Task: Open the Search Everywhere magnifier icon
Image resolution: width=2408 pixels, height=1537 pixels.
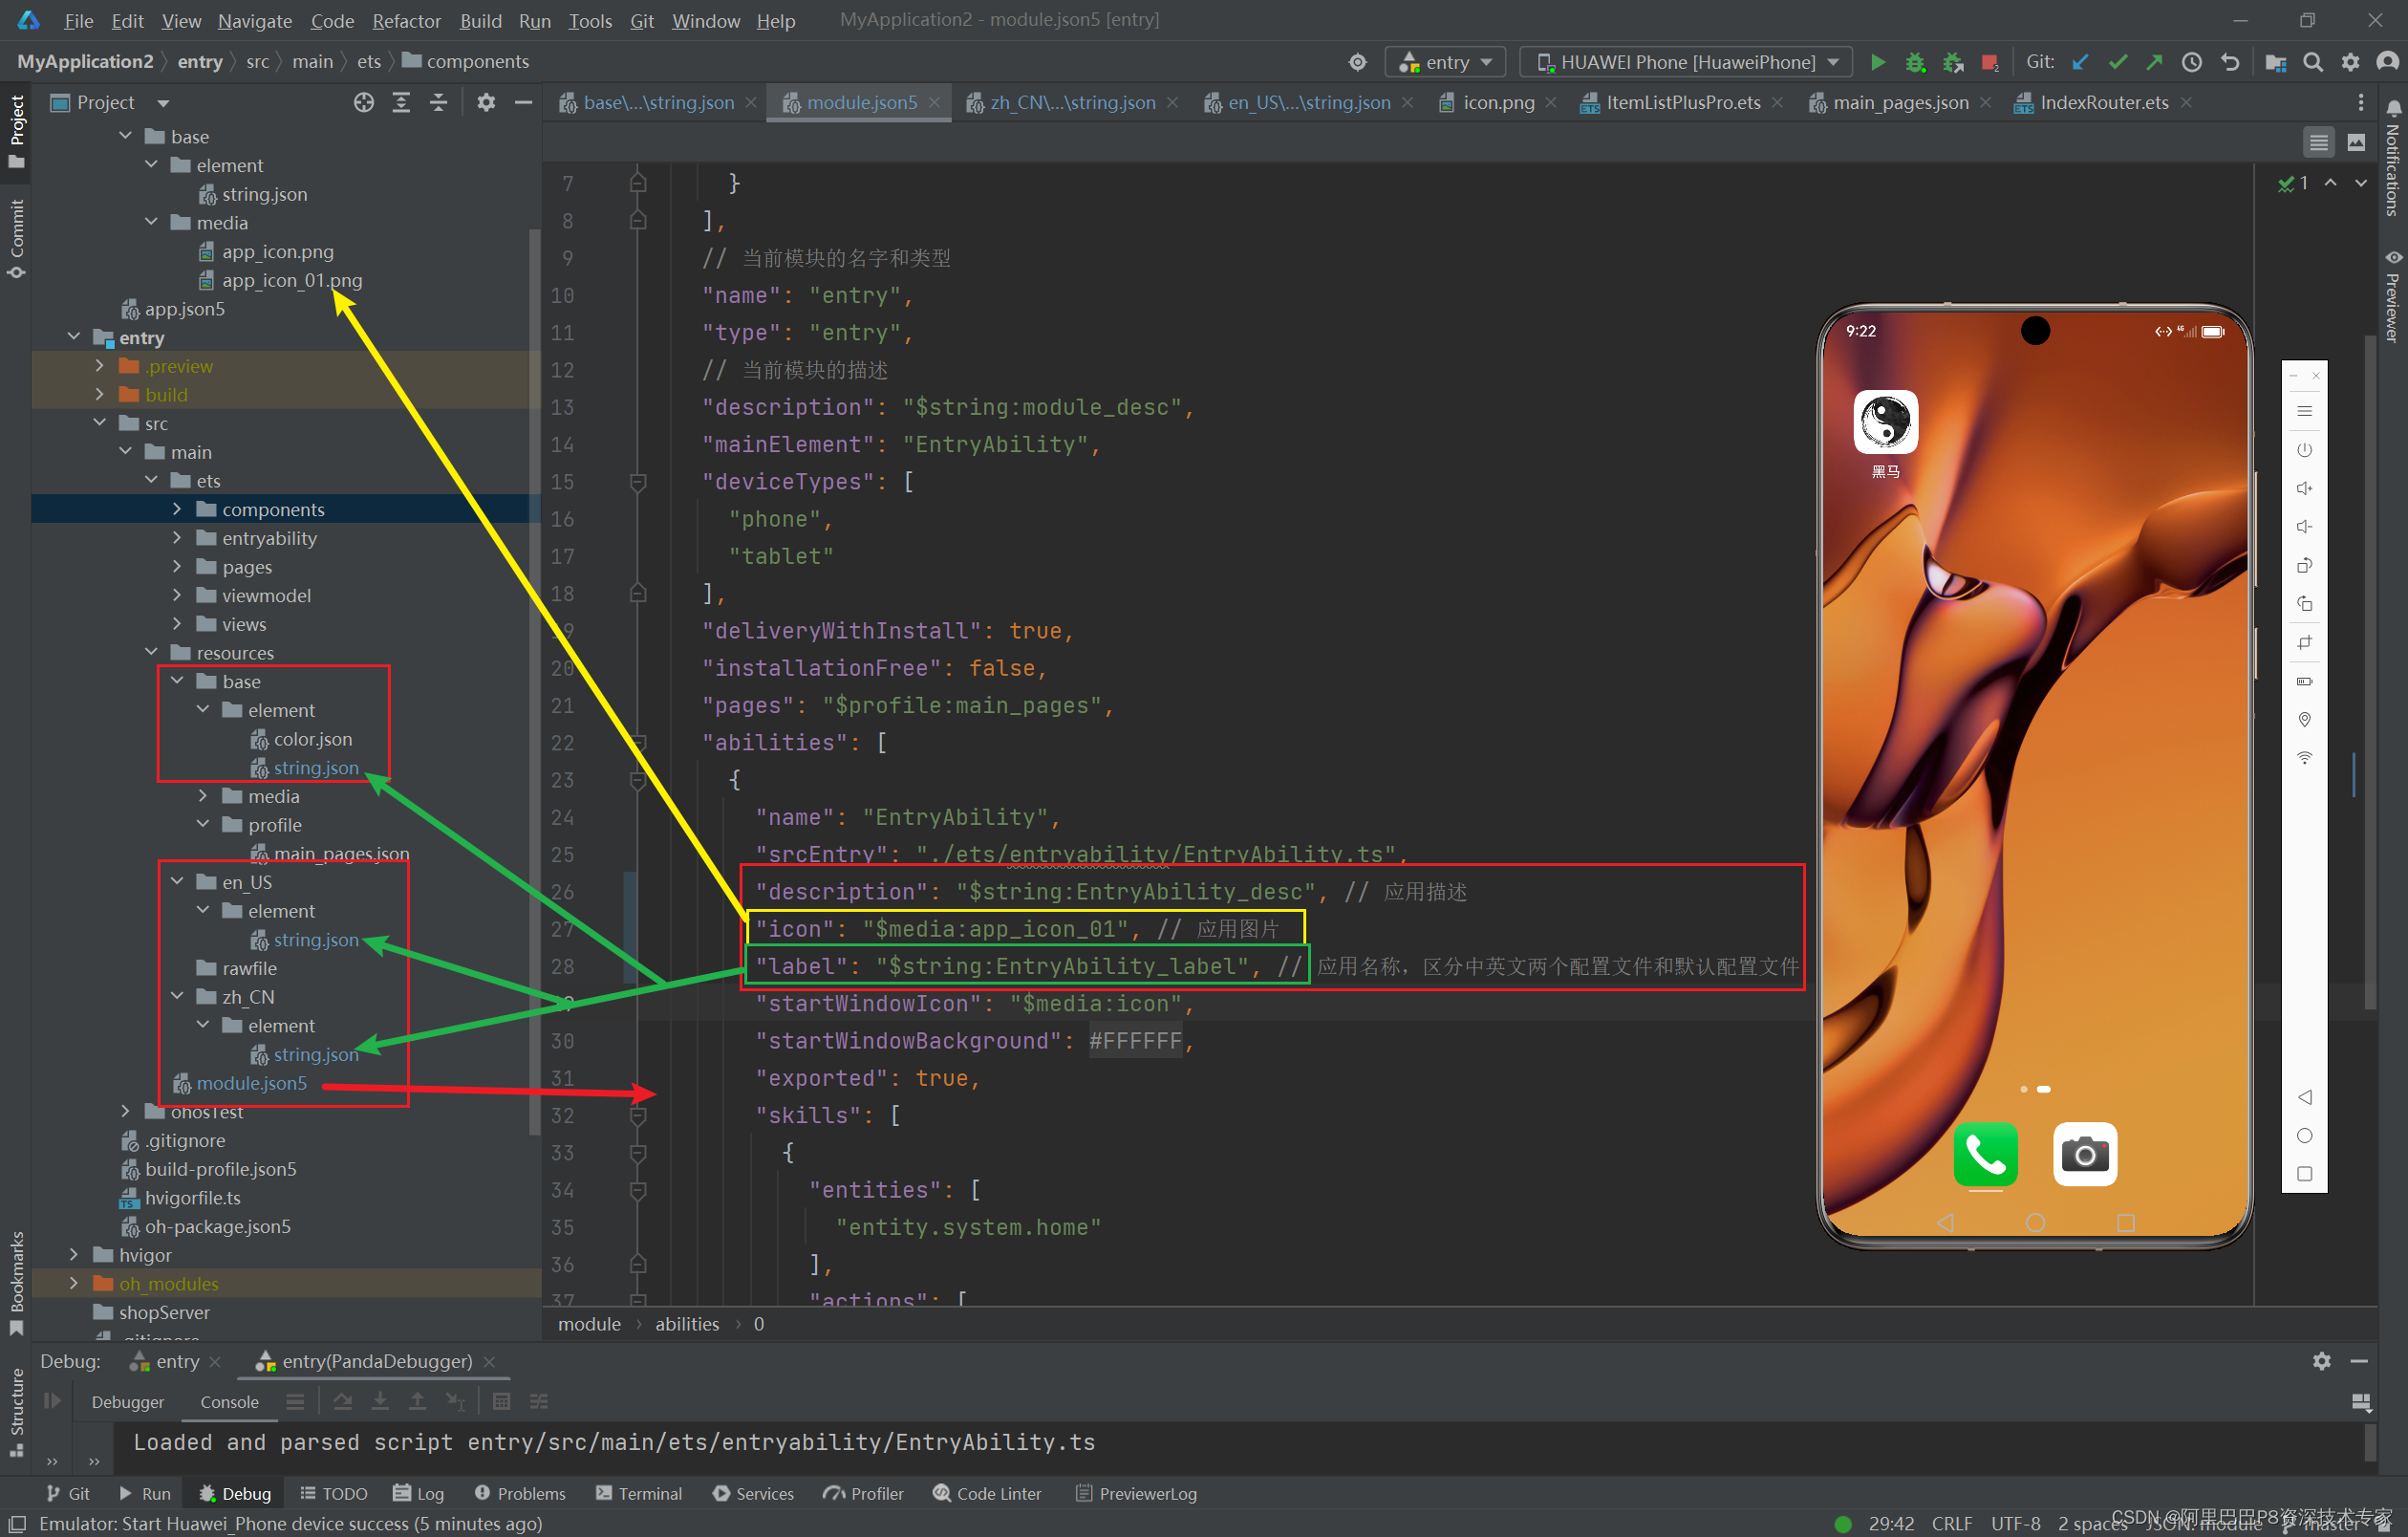Action: coord(2312,62)
